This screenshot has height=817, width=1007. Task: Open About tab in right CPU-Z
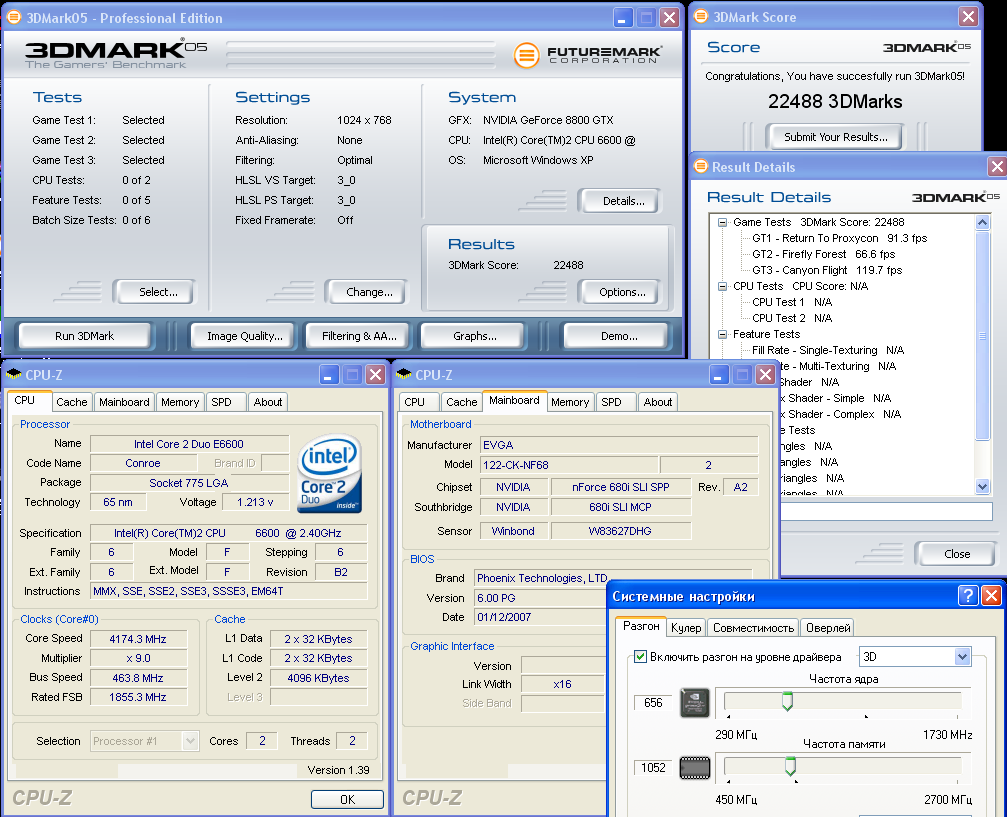(658, 402)
